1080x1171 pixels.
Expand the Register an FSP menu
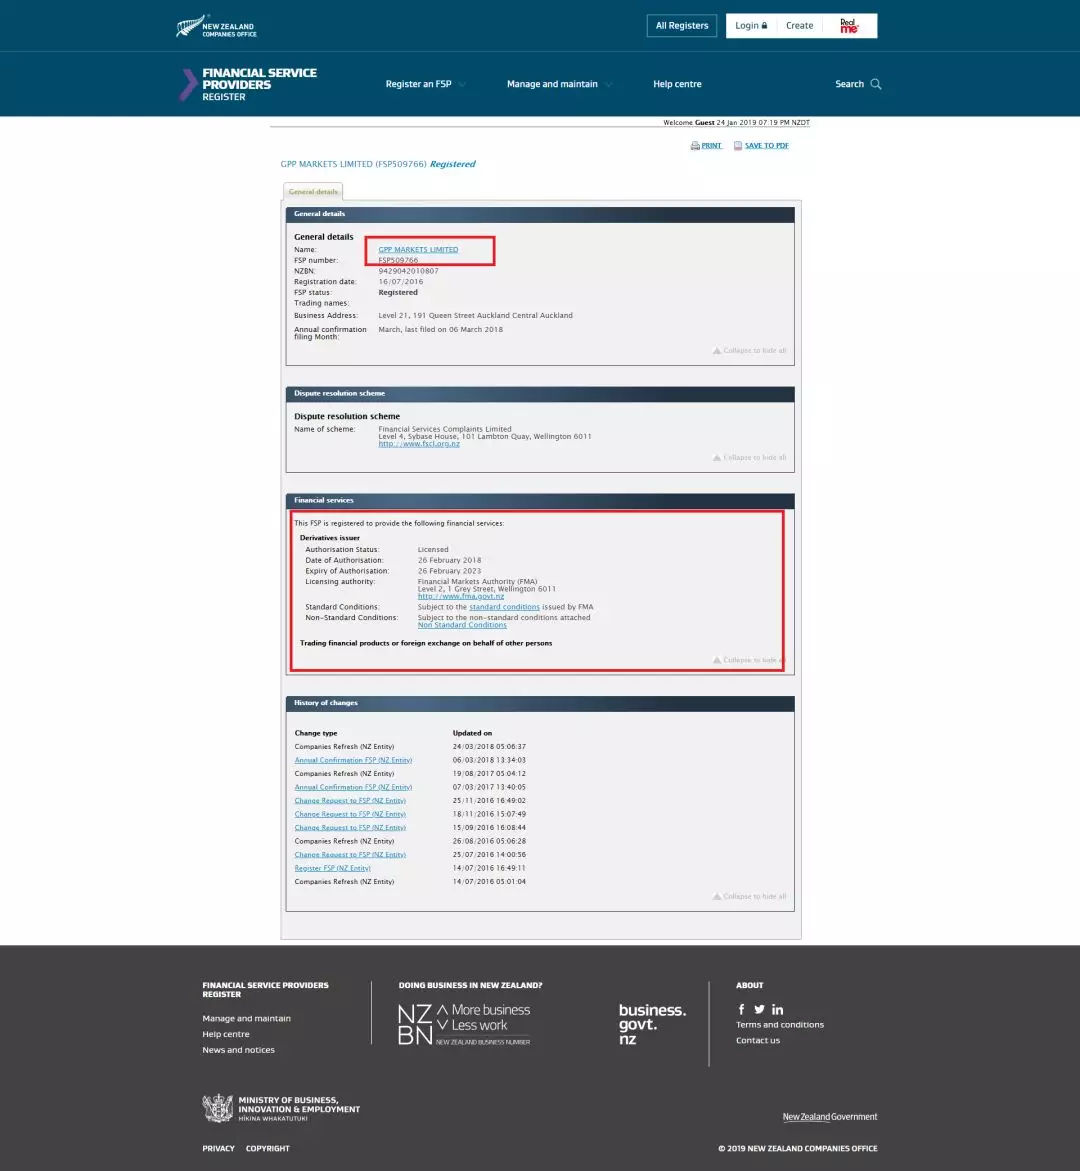click(425, 84)
